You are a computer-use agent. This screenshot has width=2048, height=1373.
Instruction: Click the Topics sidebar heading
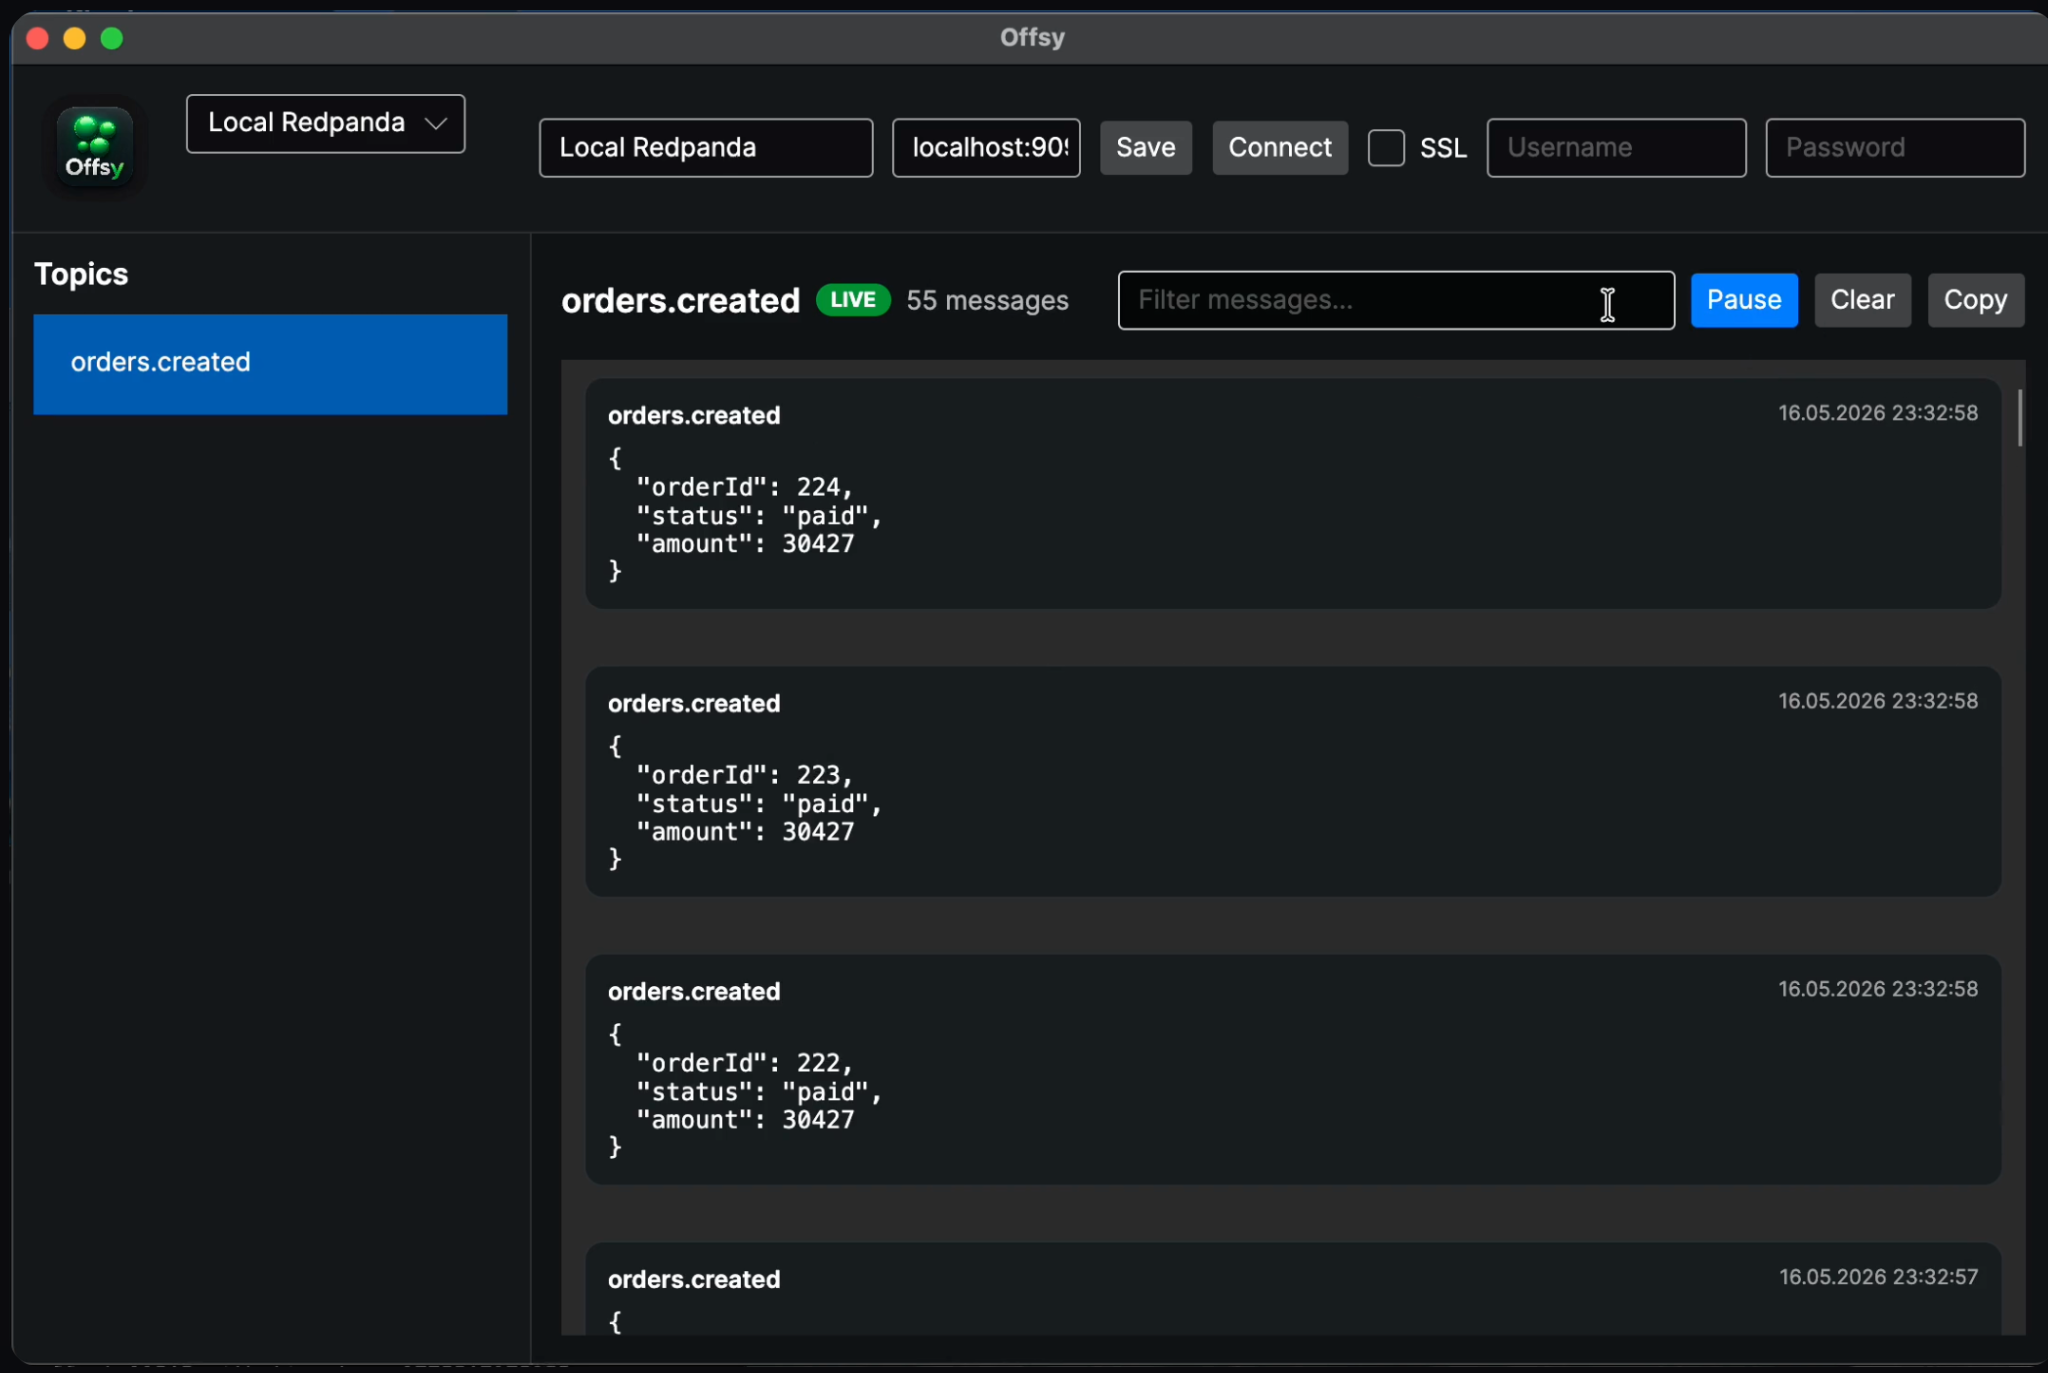pyautogui.click(x=81, y=274)
